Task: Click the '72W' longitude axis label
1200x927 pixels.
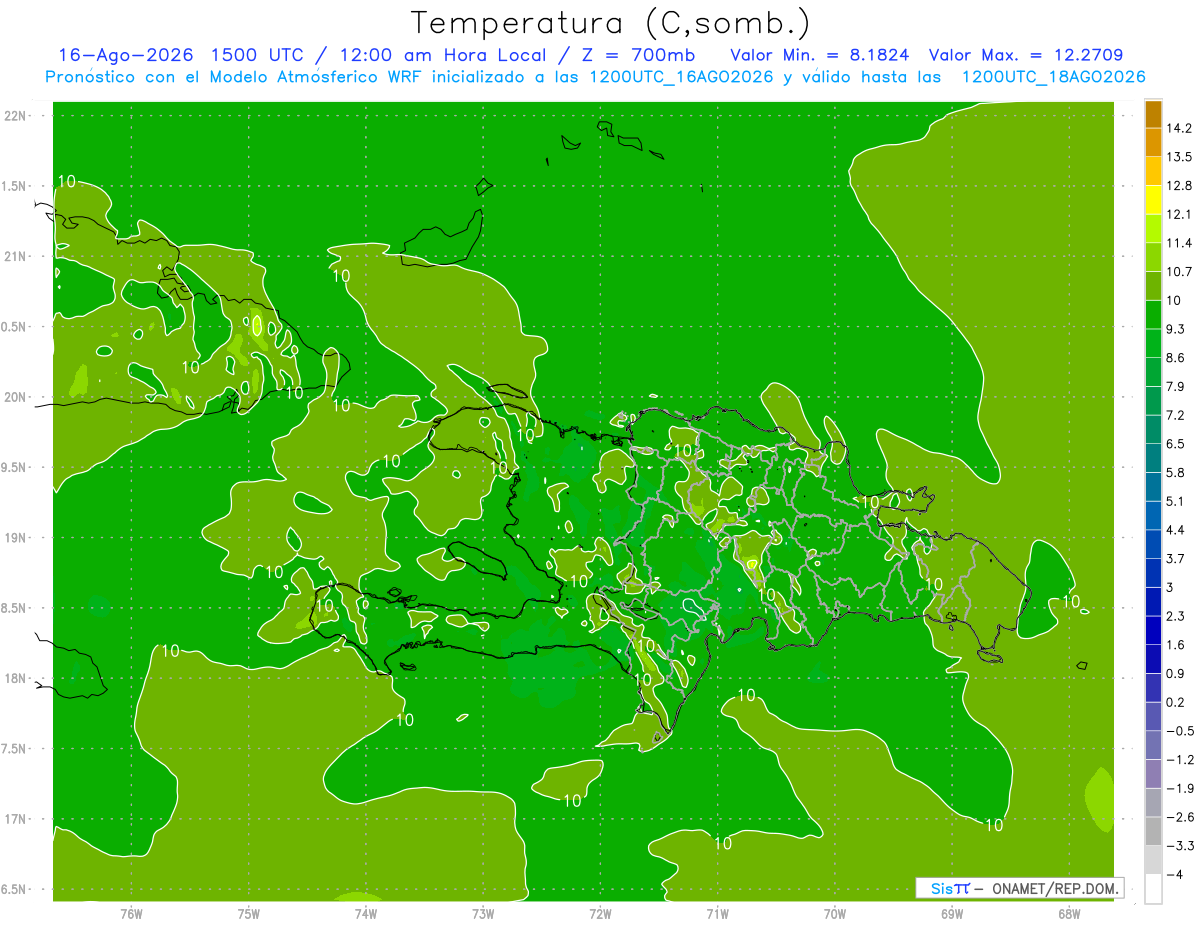Action: click(600, 913)
